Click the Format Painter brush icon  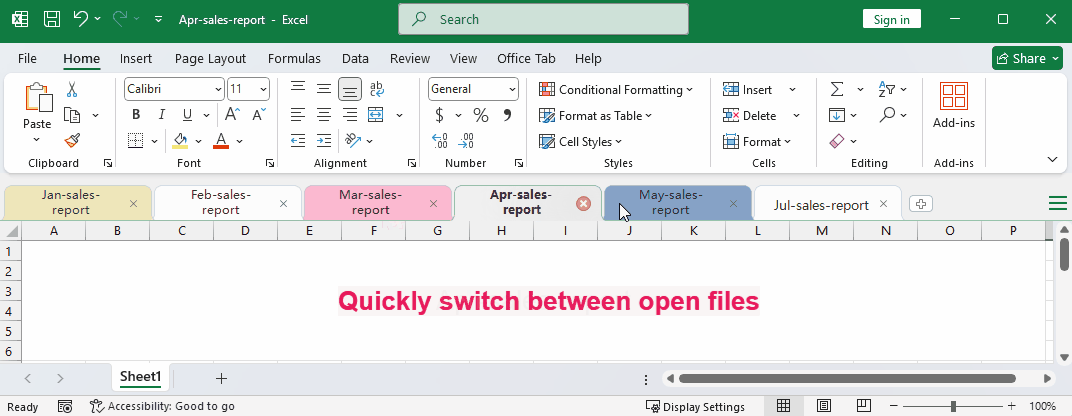[72, 141]
